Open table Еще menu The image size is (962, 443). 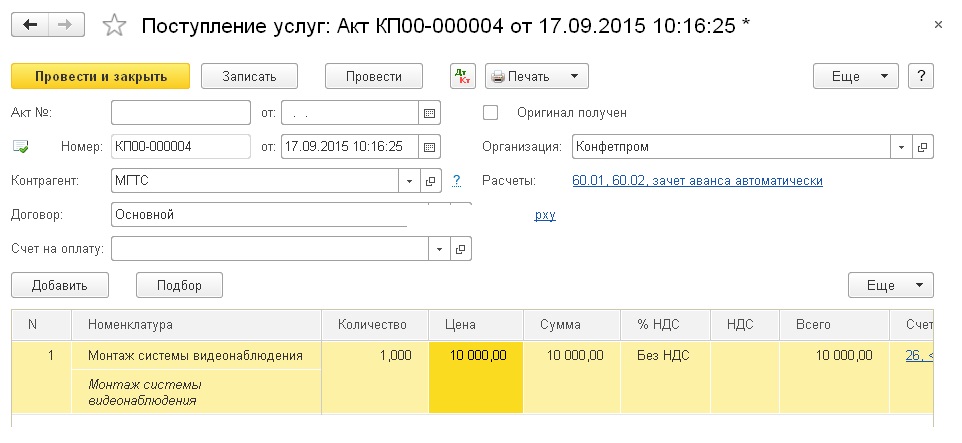890,285
